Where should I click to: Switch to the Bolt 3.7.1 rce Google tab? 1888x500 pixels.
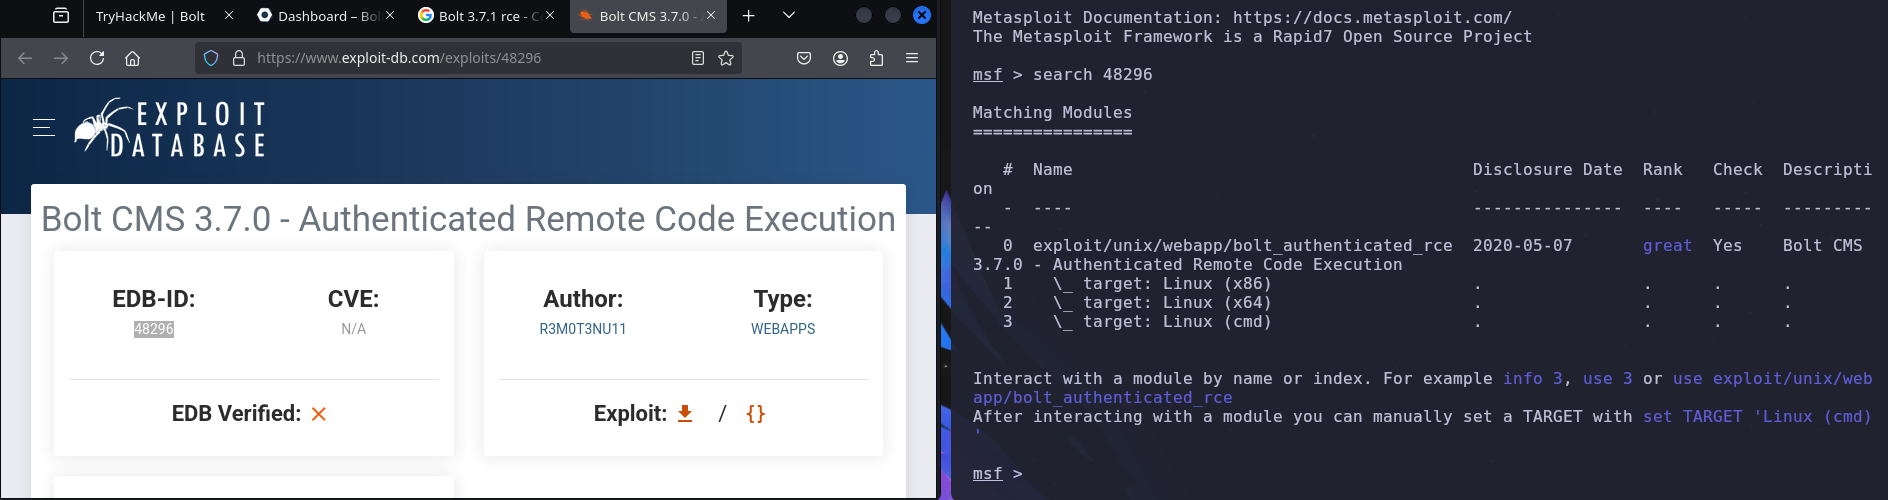coord(480,16)
